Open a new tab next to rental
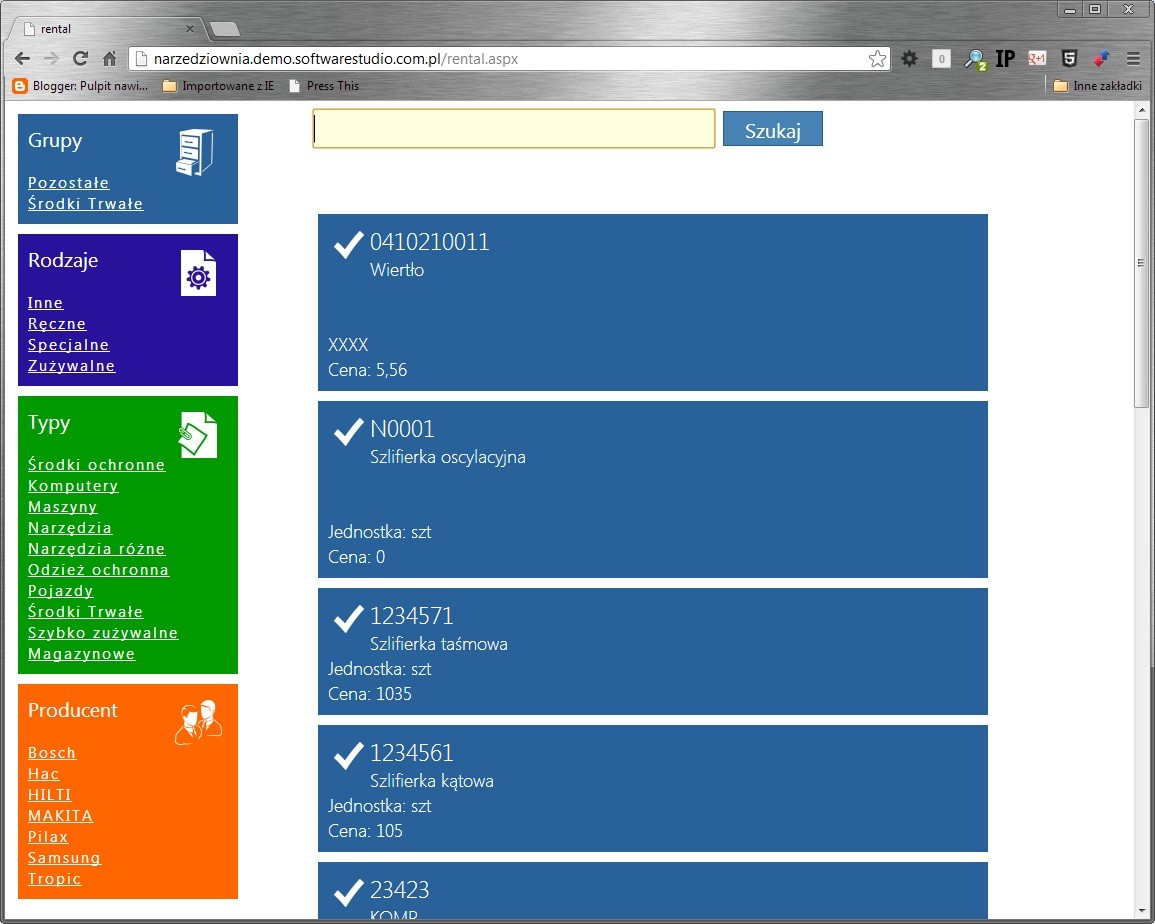 coord(225,29)
